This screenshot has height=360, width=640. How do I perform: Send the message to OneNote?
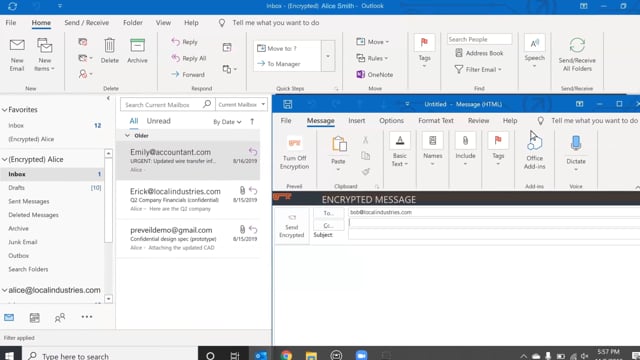(375, 74)
